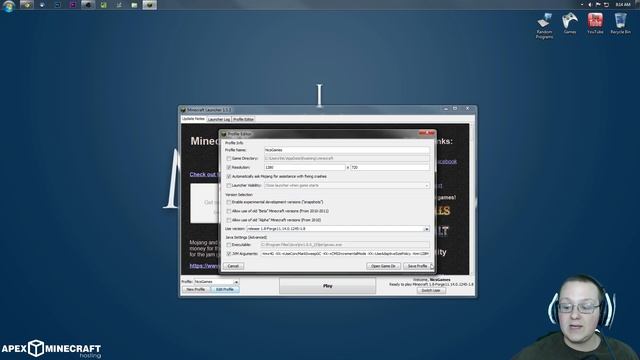Toggle the Resolution checkbox
Image resolution: width=640 pixels, height=360 pixels.
point(229,167)
